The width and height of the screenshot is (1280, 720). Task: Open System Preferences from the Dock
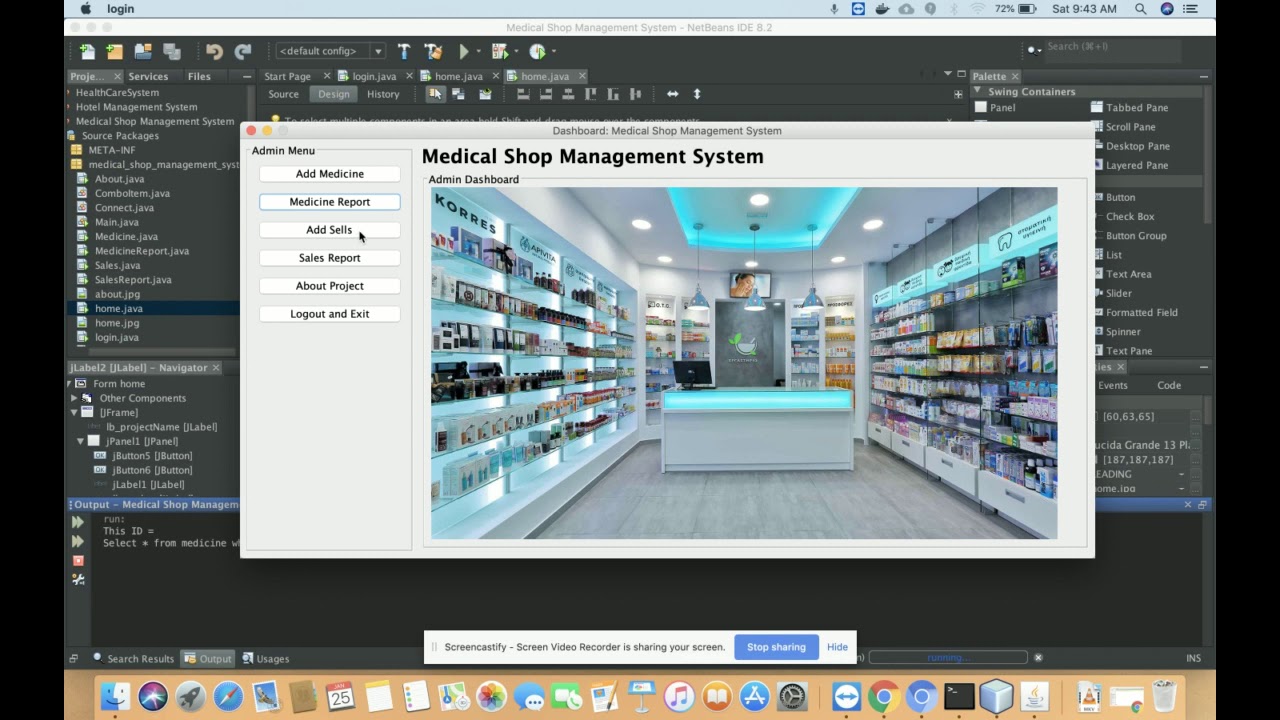792,696
